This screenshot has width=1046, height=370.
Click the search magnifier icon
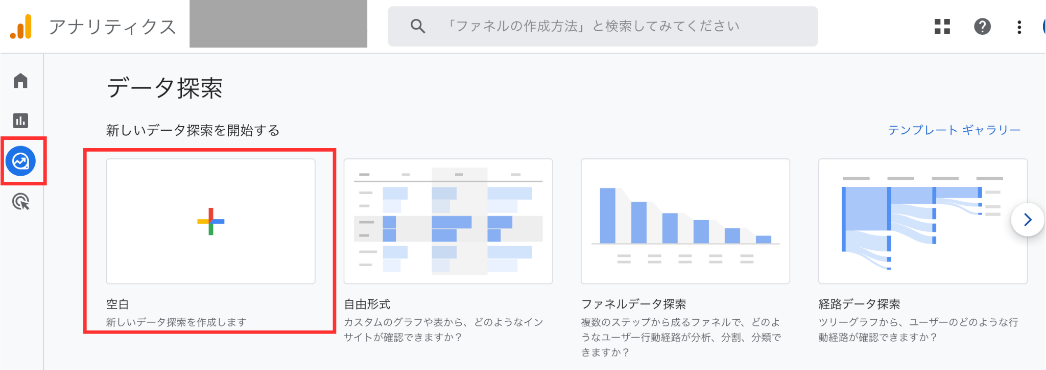[x=418, y=27]
